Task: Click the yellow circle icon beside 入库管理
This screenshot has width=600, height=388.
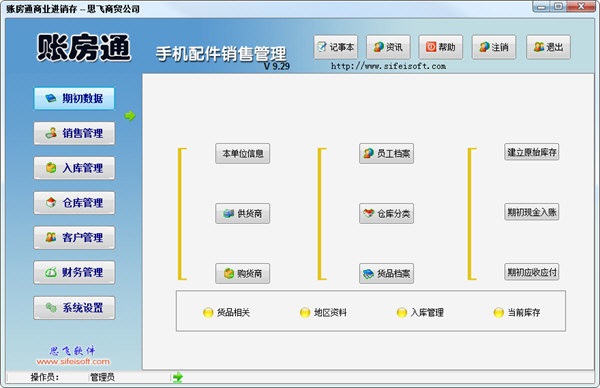Action: coord(402,313)
